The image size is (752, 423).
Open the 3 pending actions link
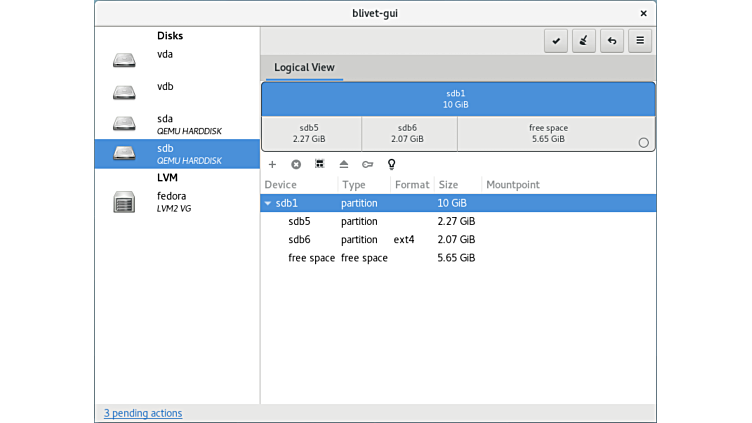click(x=143, y=413)
